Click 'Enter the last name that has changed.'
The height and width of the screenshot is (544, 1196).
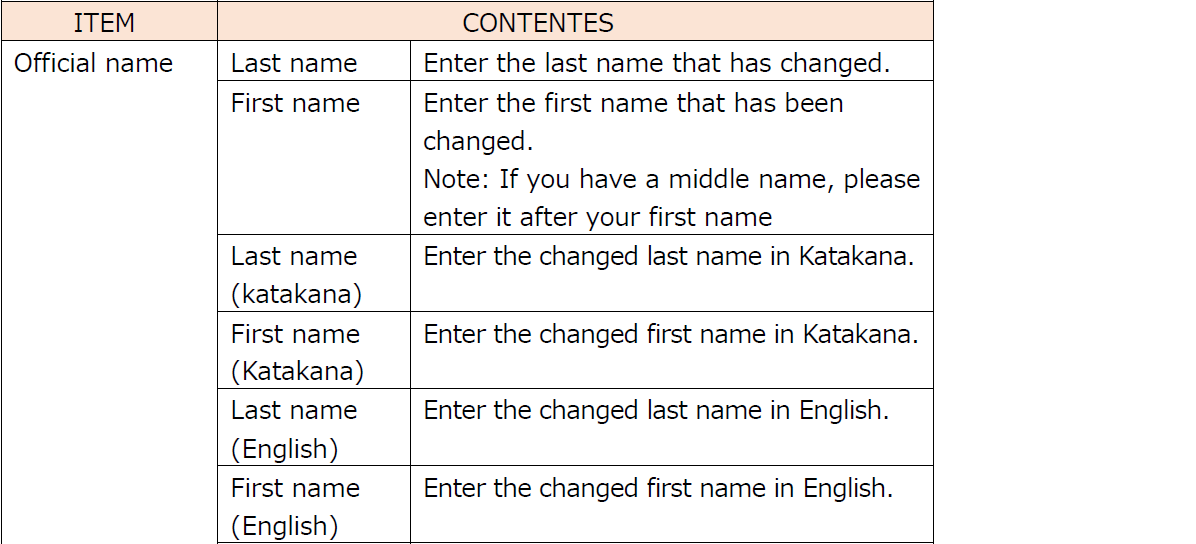coord(657,63)
